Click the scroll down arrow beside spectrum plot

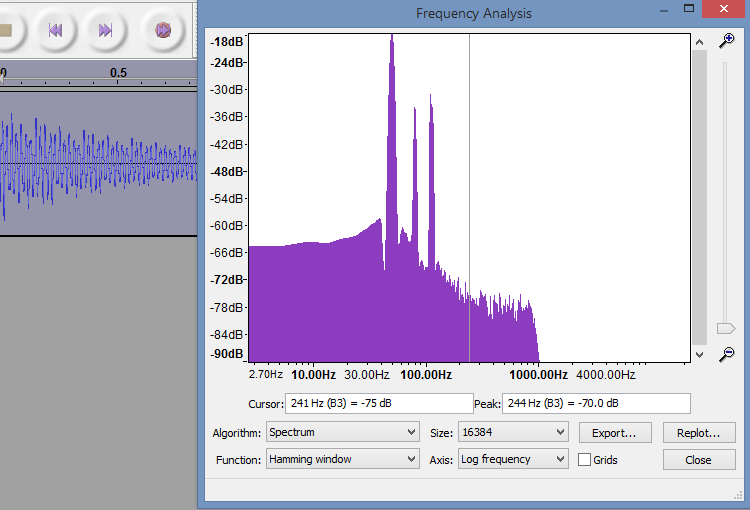(699, 355)
